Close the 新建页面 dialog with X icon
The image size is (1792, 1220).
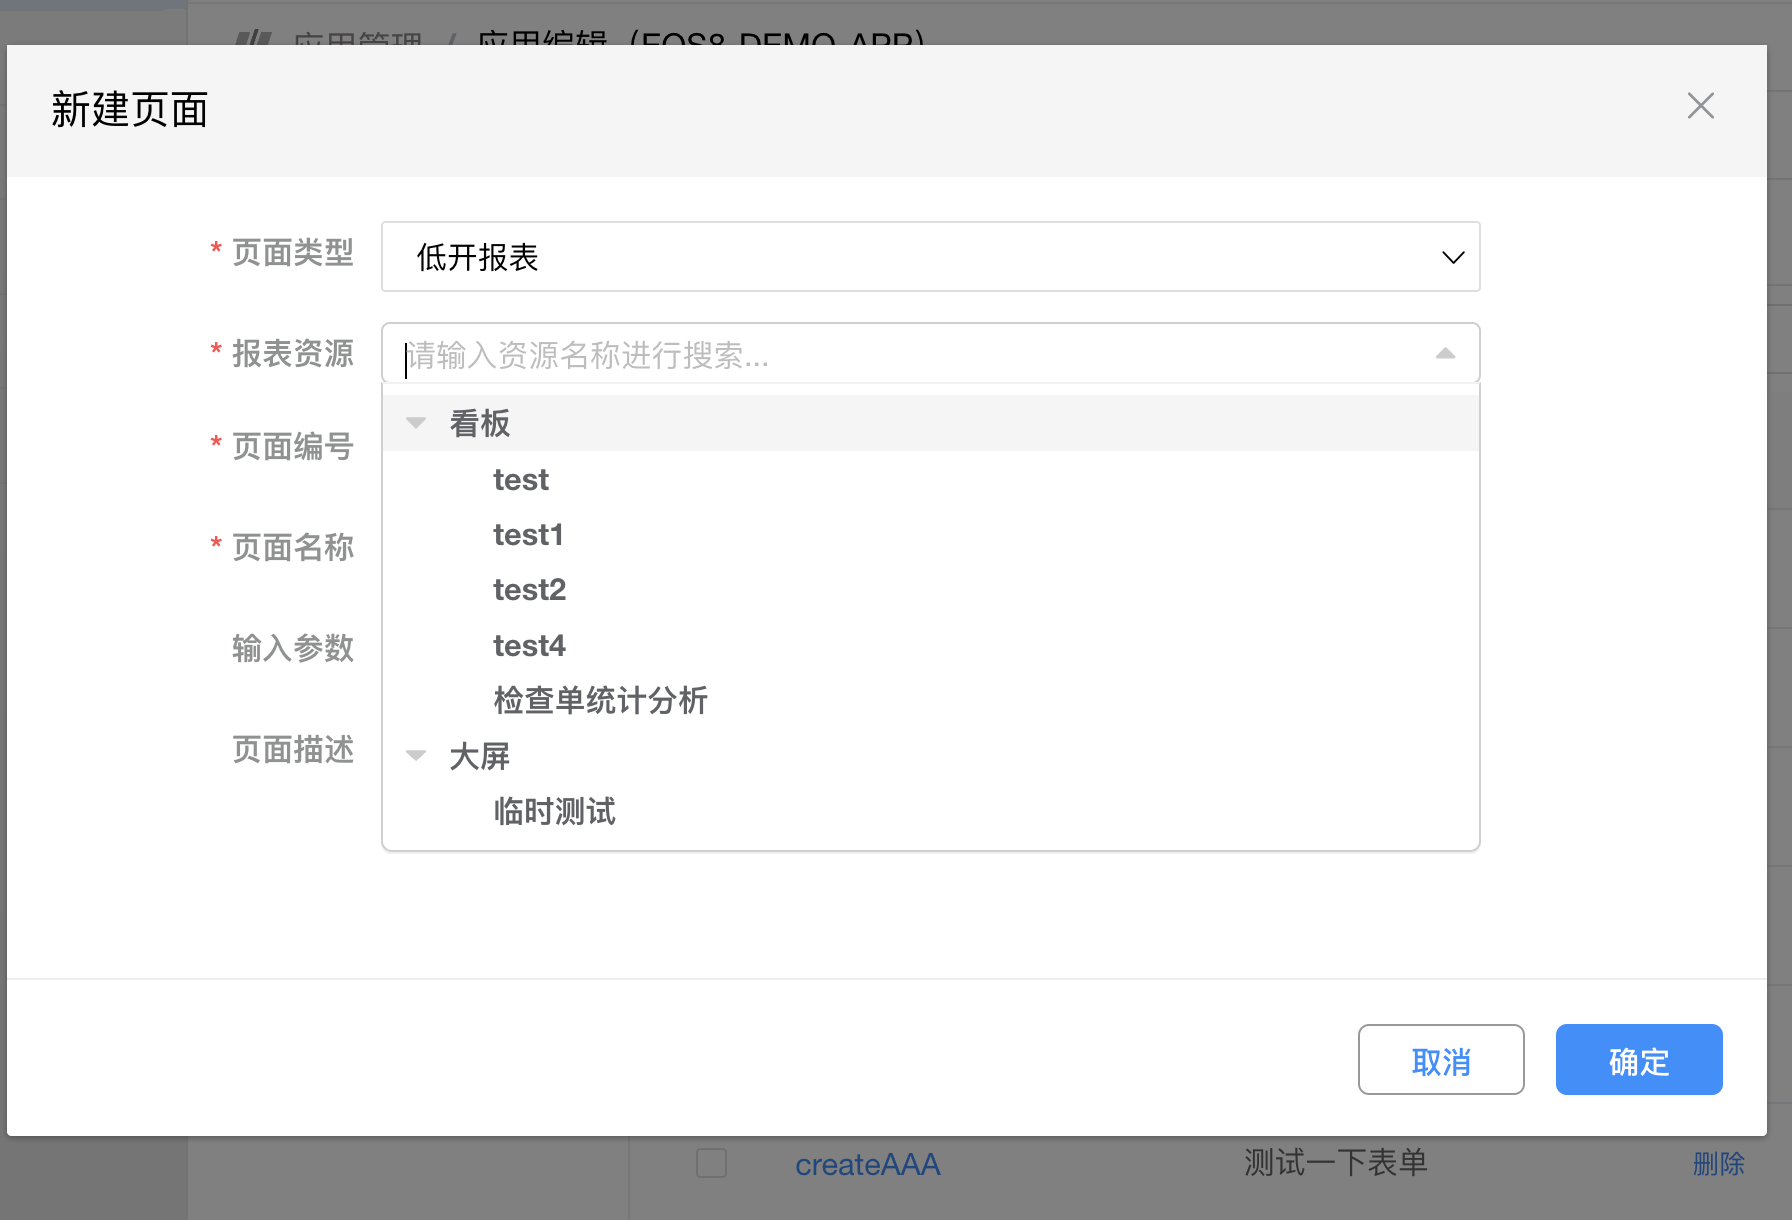tap(1700, 106)
